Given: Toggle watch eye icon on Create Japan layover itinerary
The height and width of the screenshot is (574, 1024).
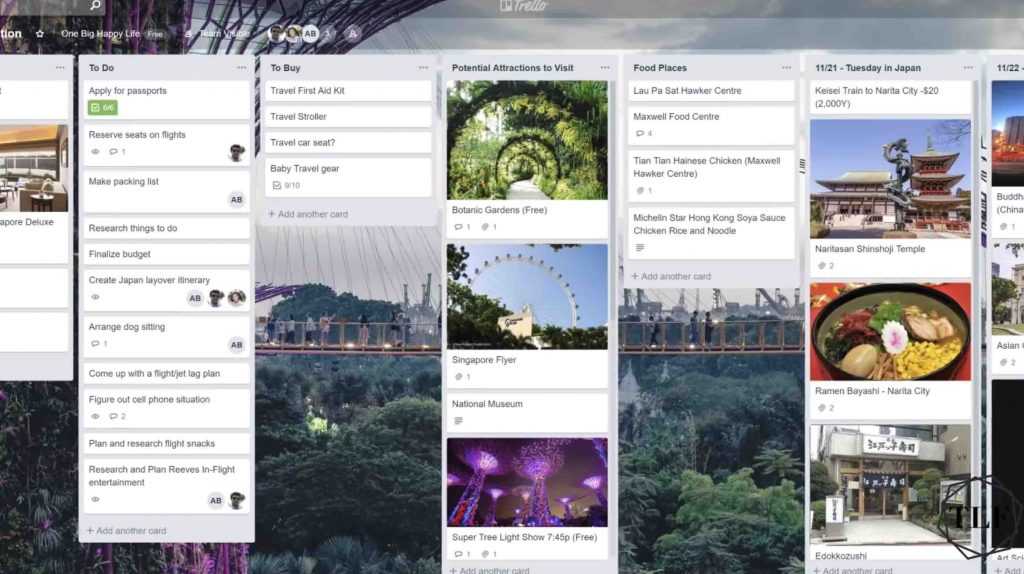Looking at the screenshot, I should click(96, 297).
